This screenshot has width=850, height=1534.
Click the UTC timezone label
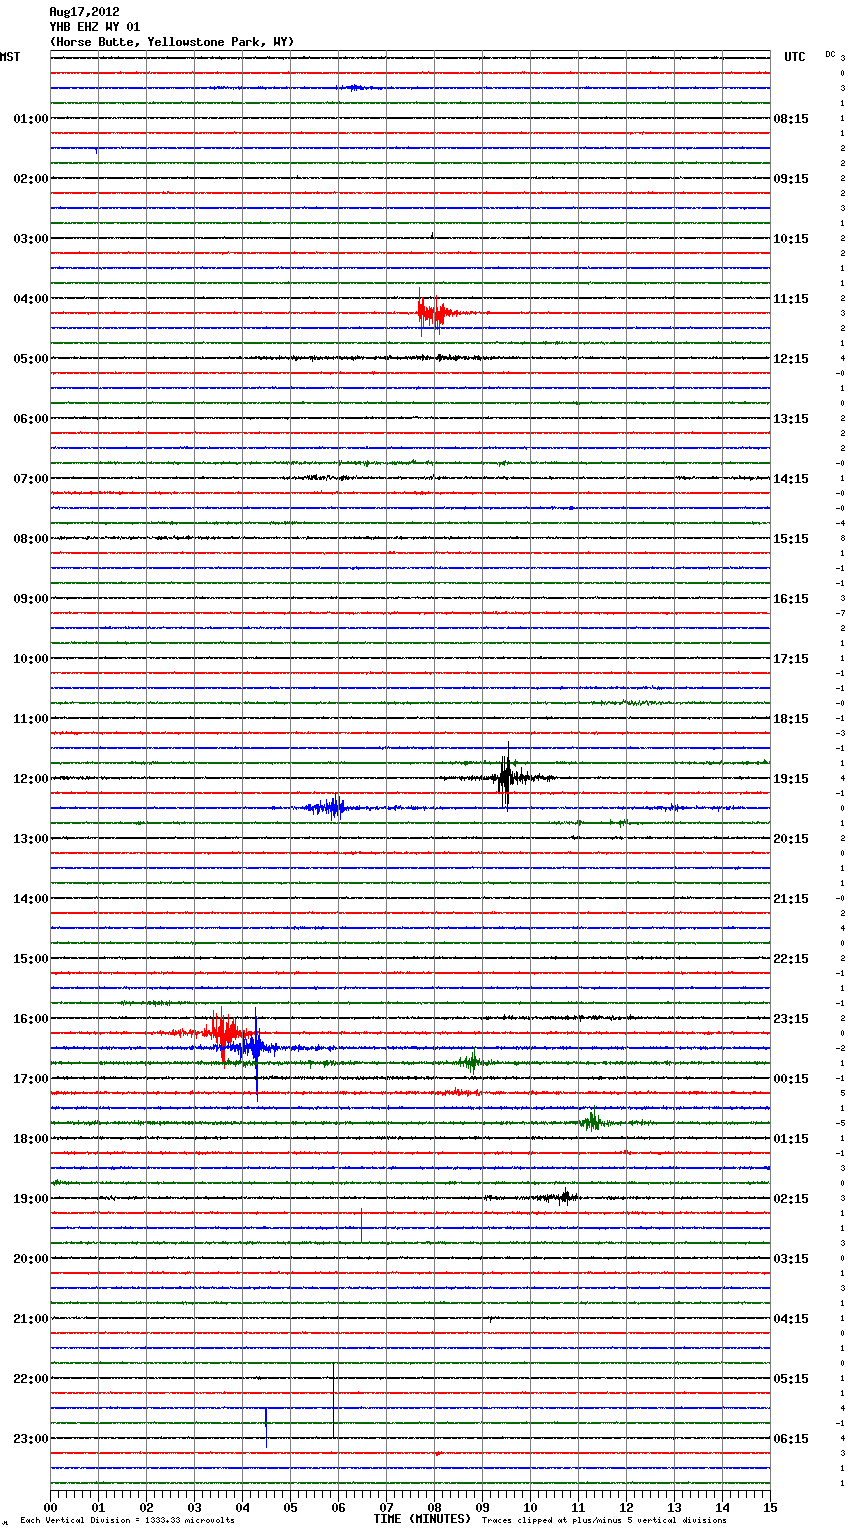click(x=795, y=57)
